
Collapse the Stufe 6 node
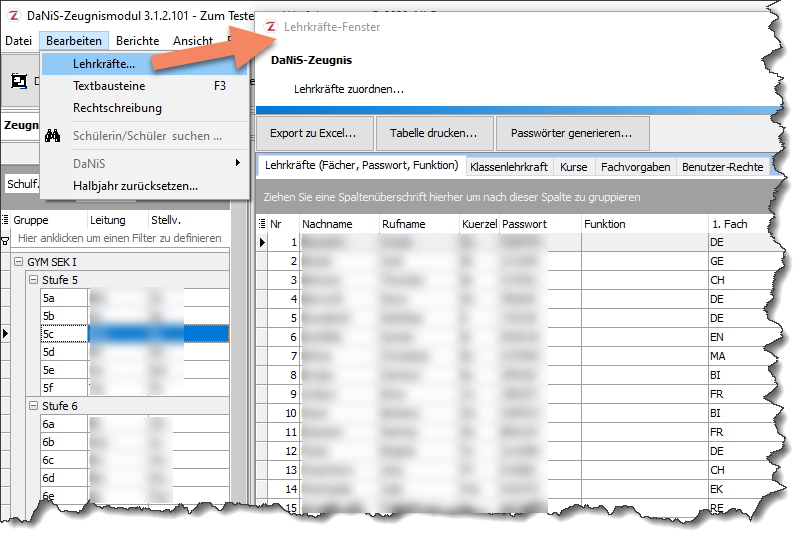[34, 406]
